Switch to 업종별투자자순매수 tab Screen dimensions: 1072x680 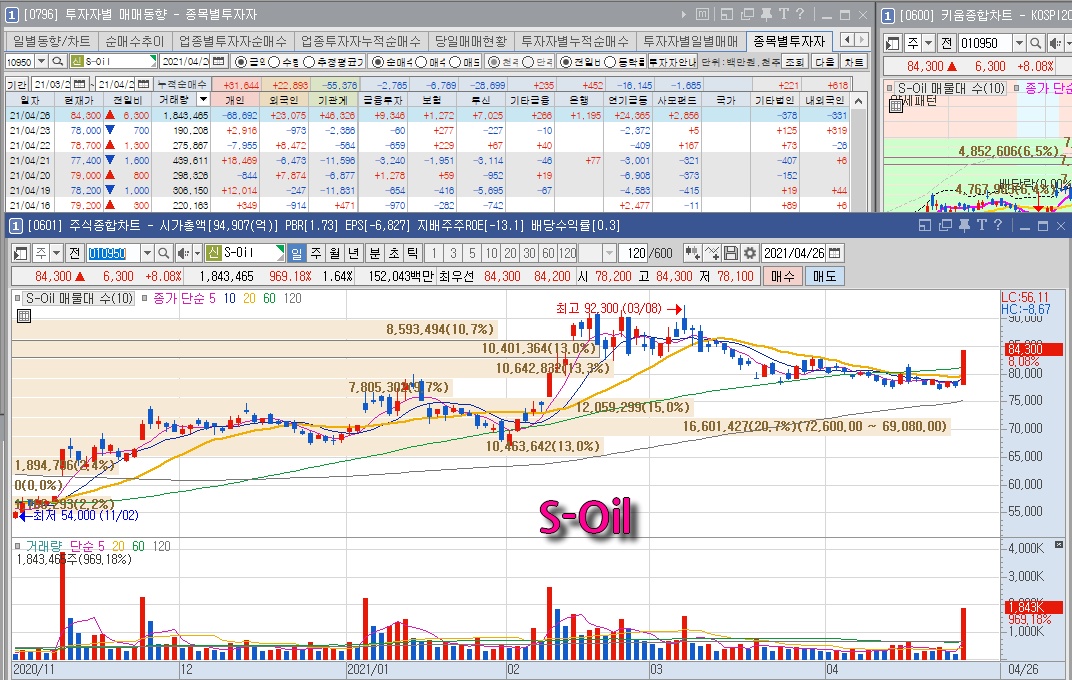[232, 42]
